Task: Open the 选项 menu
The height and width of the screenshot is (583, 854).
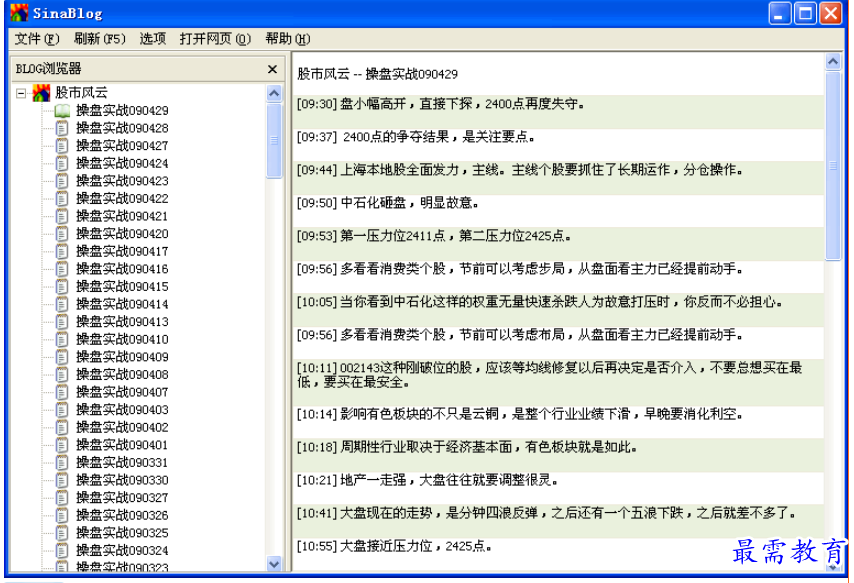Action: [x=152, y=39]
